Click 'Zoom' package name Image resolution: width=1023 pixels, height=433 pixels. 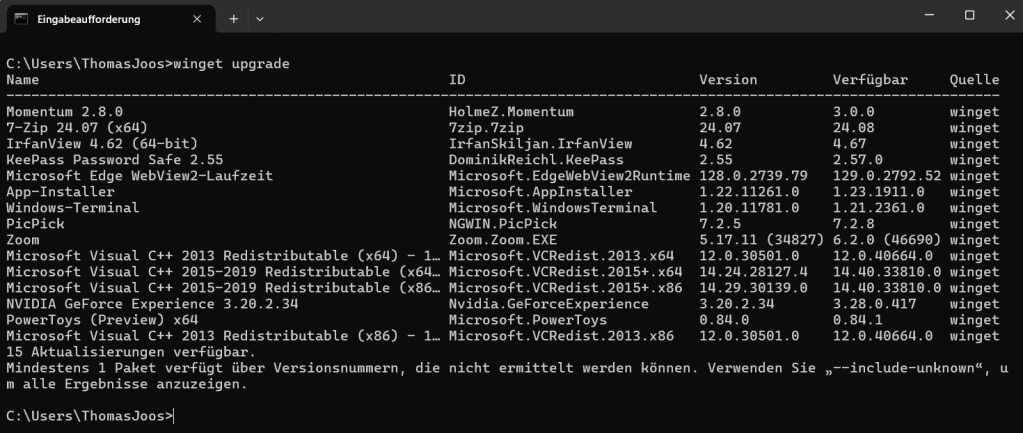[23, 239]
